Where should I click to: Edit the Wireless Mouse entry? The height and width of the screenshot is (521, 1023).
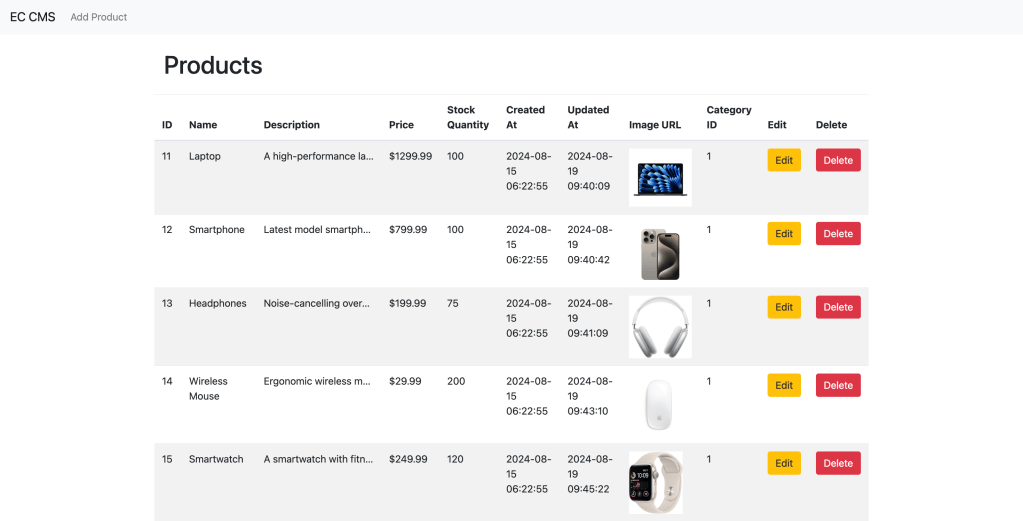pyautogui.click(x=784, y=385)
